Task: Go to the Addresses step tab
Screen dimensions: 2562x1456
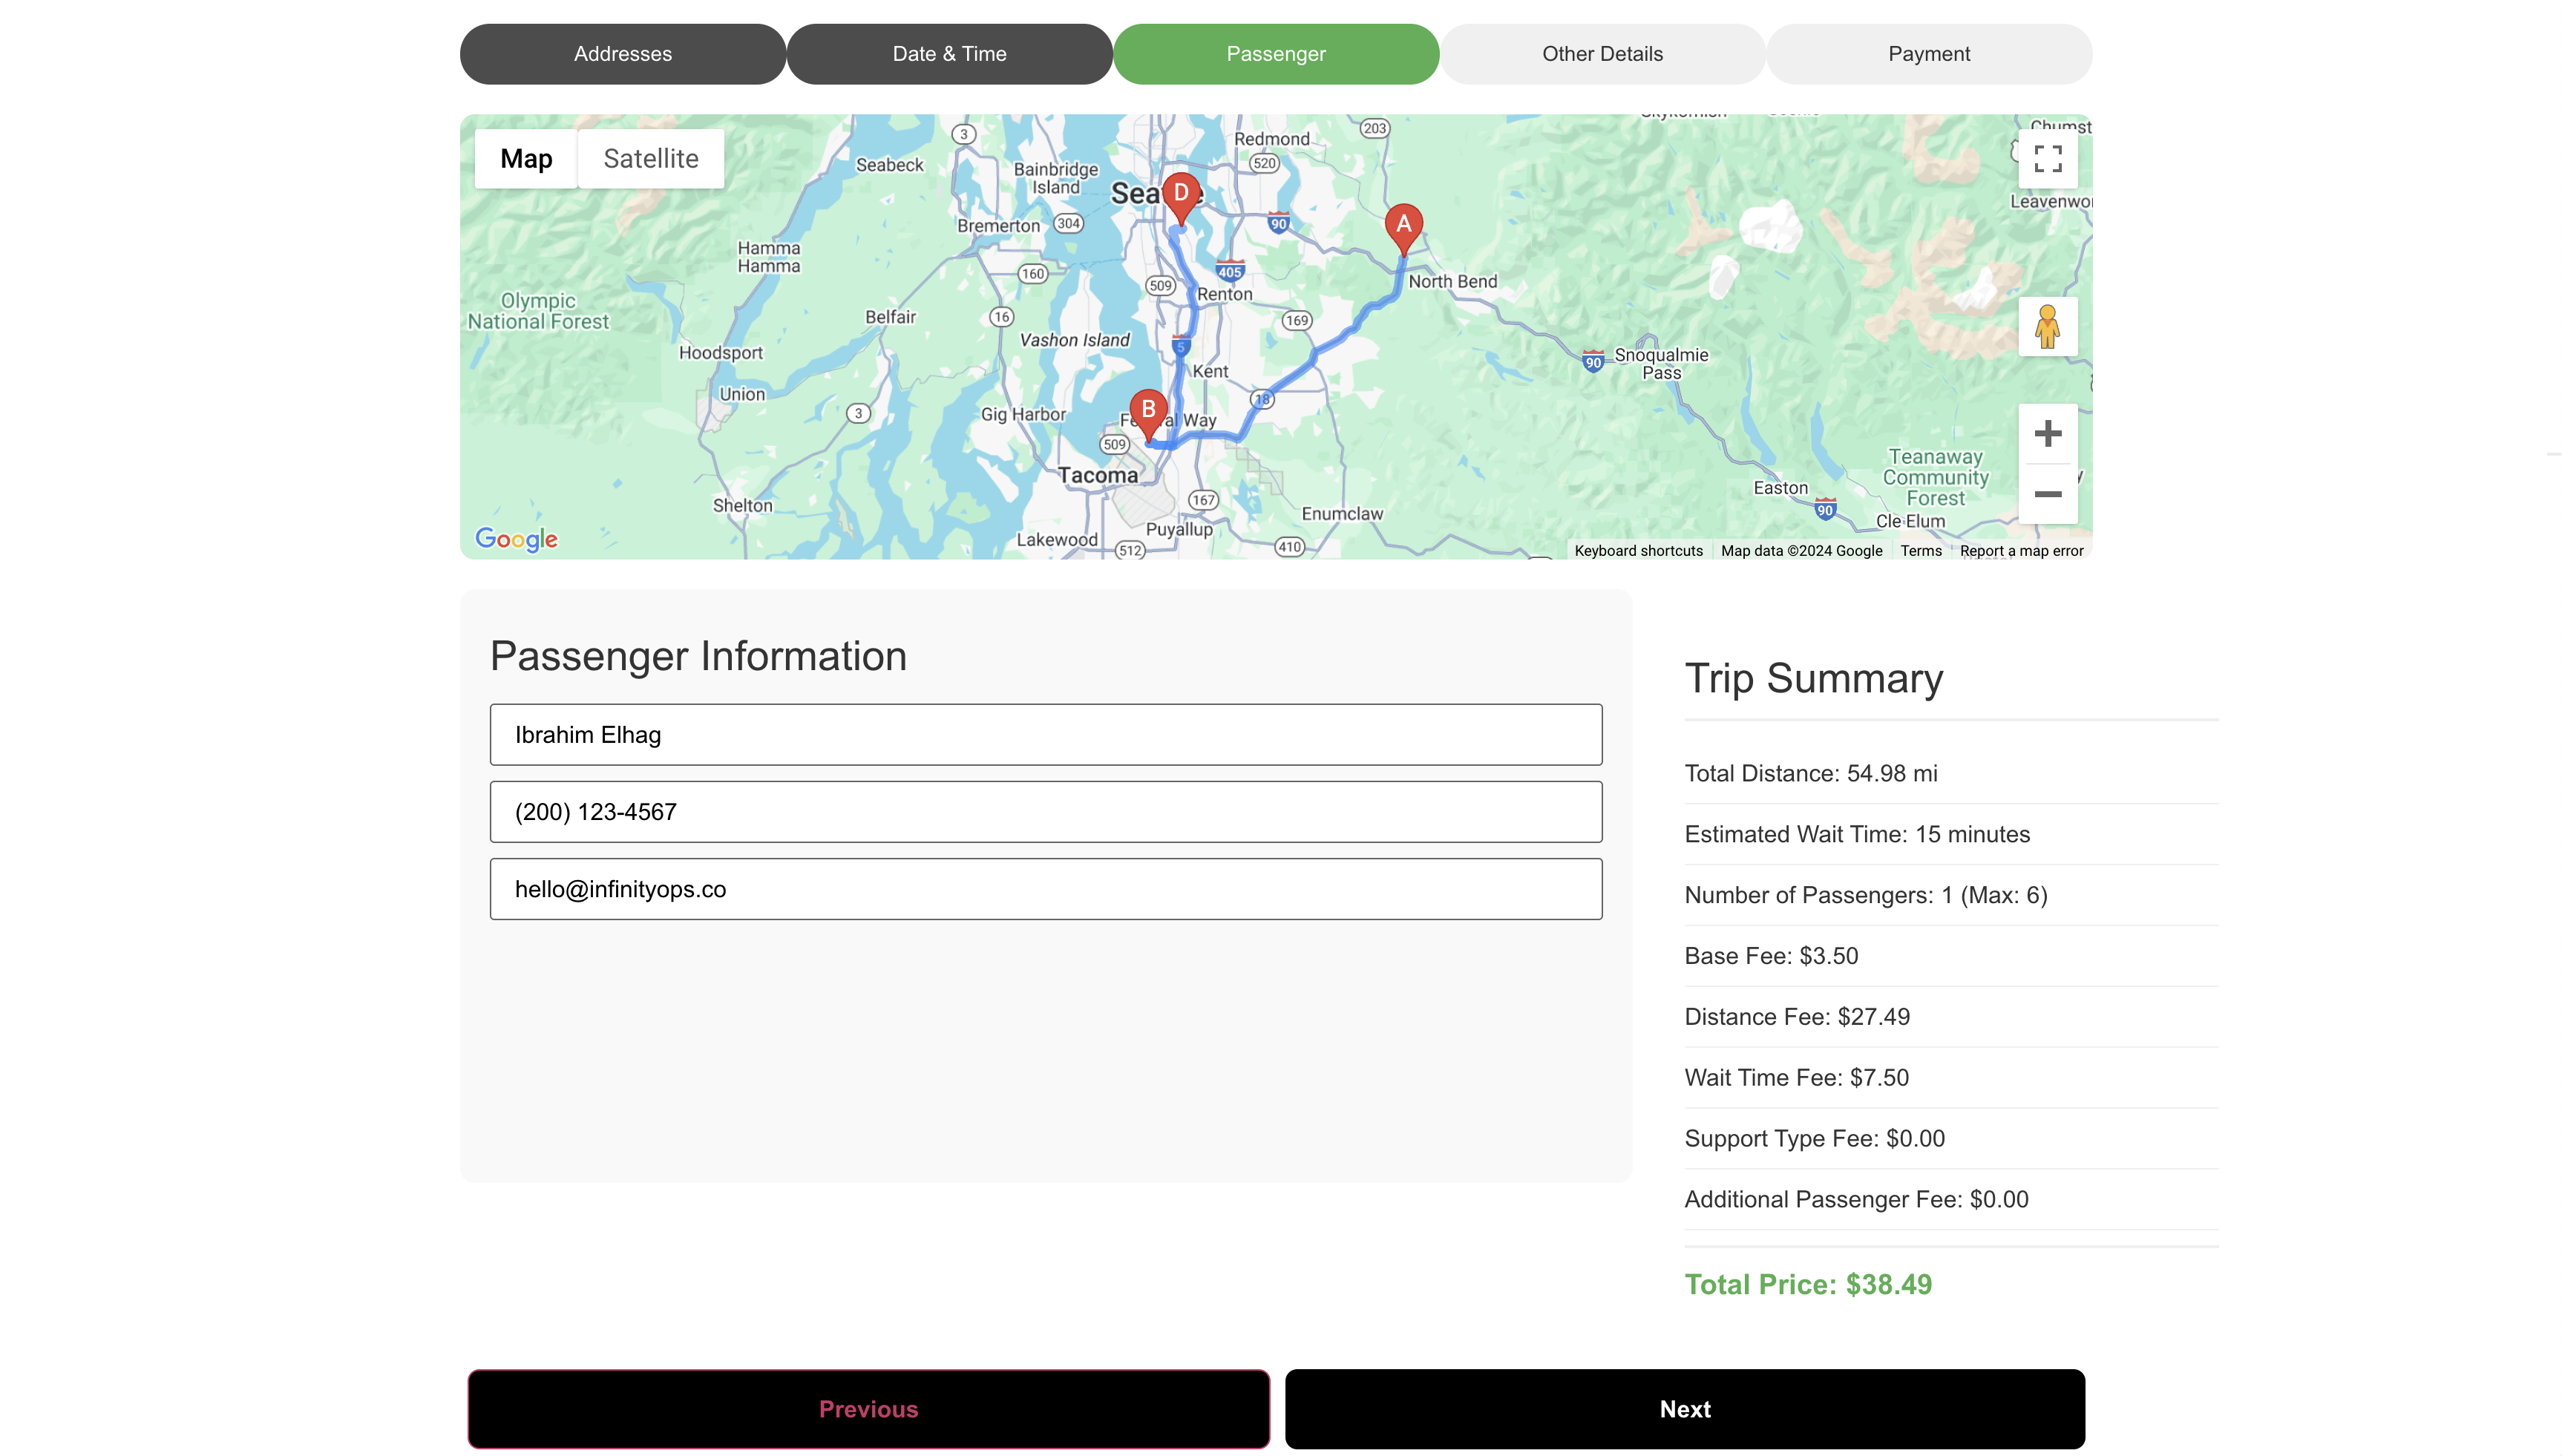Action: coord(623,54)
